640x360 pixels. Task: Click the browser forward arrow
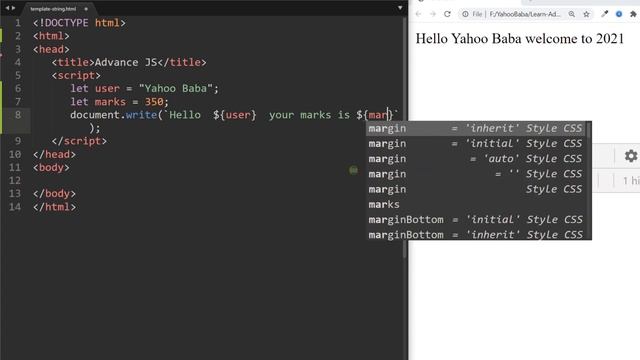coord(433,14)
